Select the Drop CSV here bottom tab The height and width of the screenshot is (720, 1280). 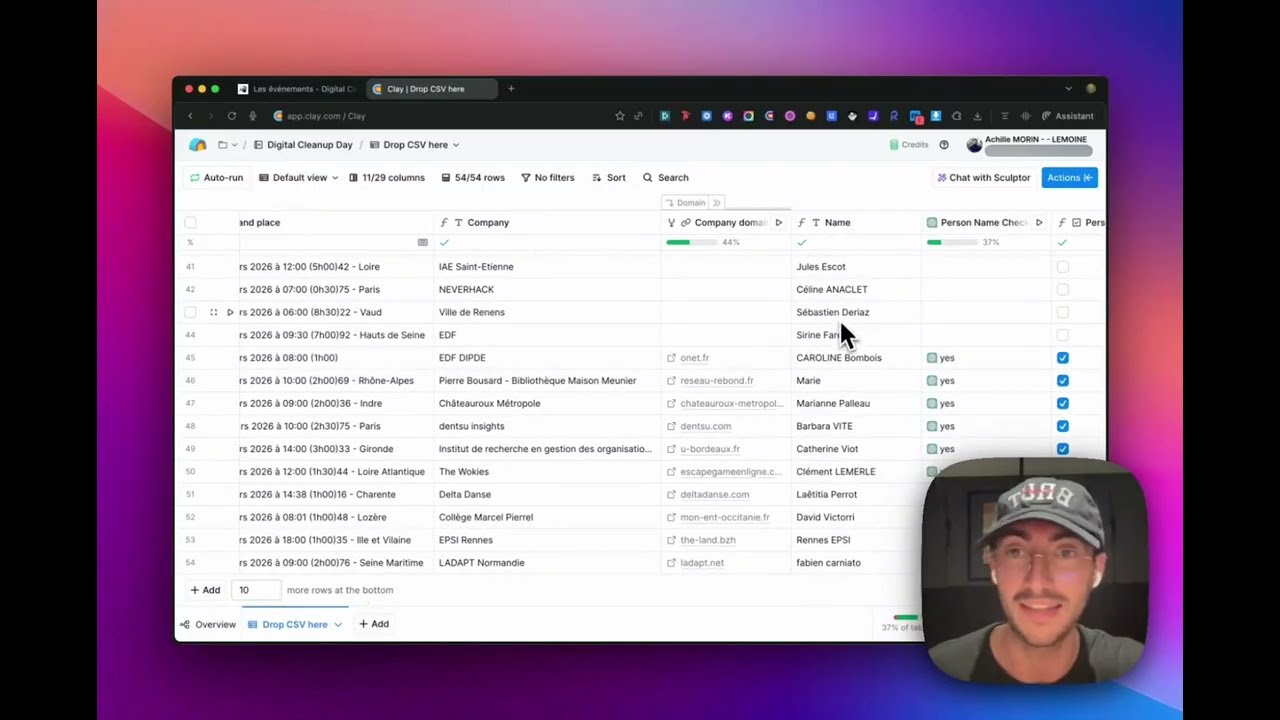click(294, 625)
